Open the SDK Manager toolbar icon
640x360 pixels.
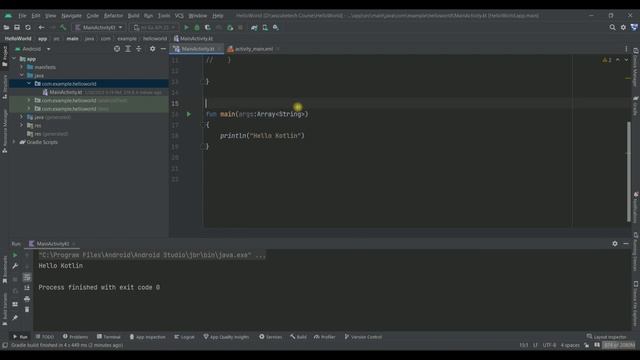coord(276,27)
